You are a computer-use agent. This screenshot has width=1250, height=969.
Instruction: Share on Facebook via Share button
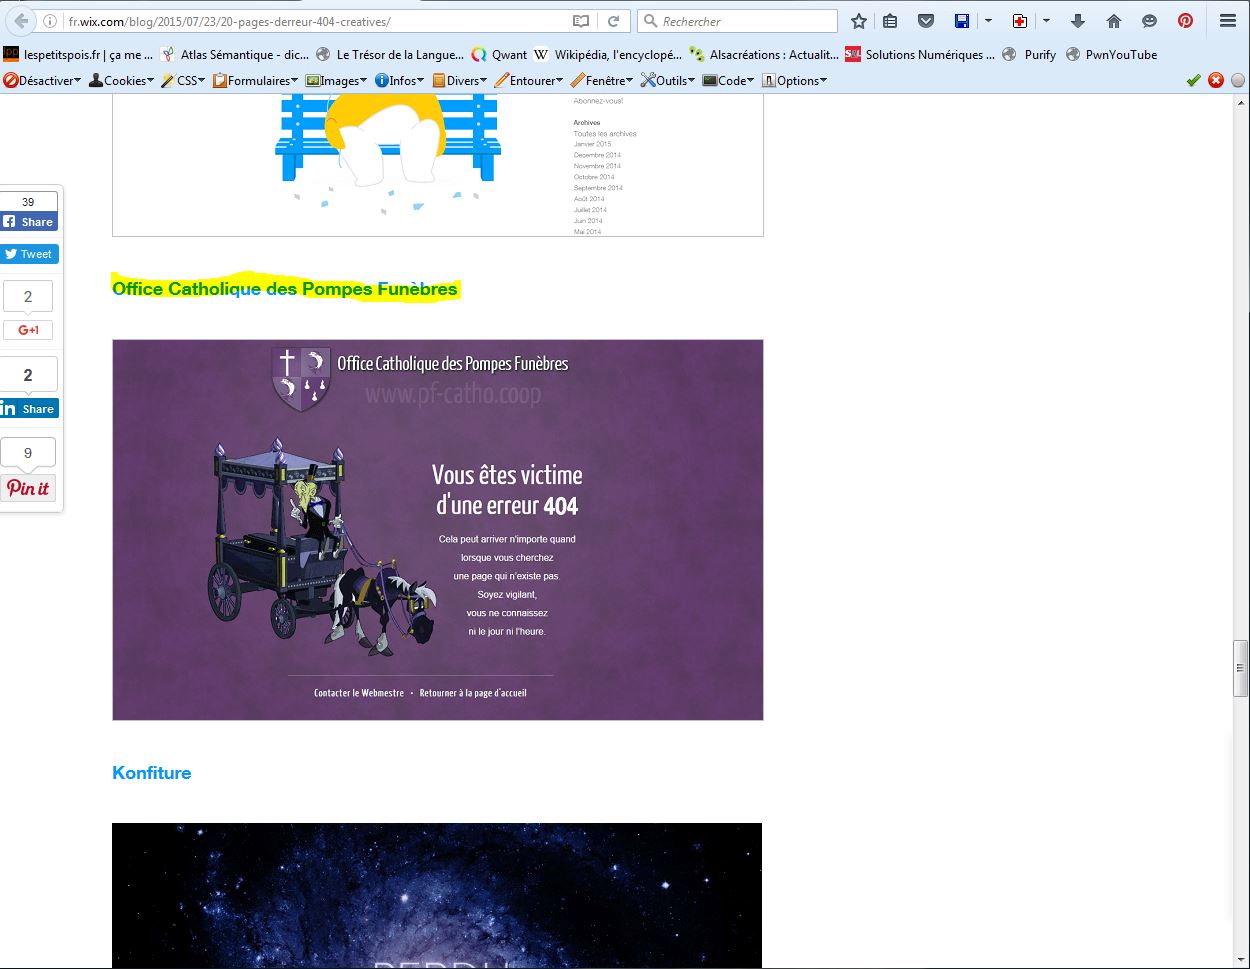pos(29,222)
